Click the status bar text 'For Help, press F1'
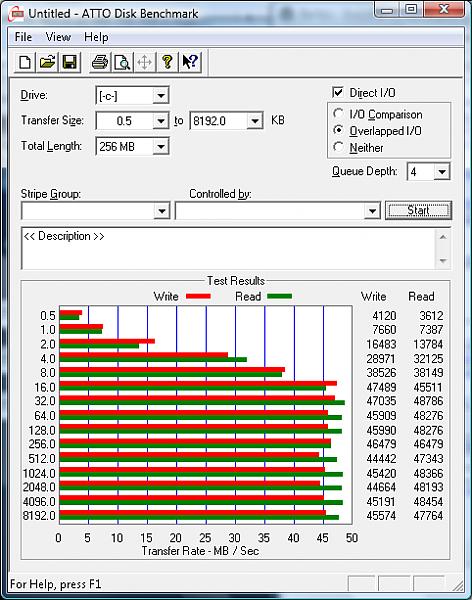Image resolution: width=472 pixels, height=600 pixels. [x=56, y=584]
